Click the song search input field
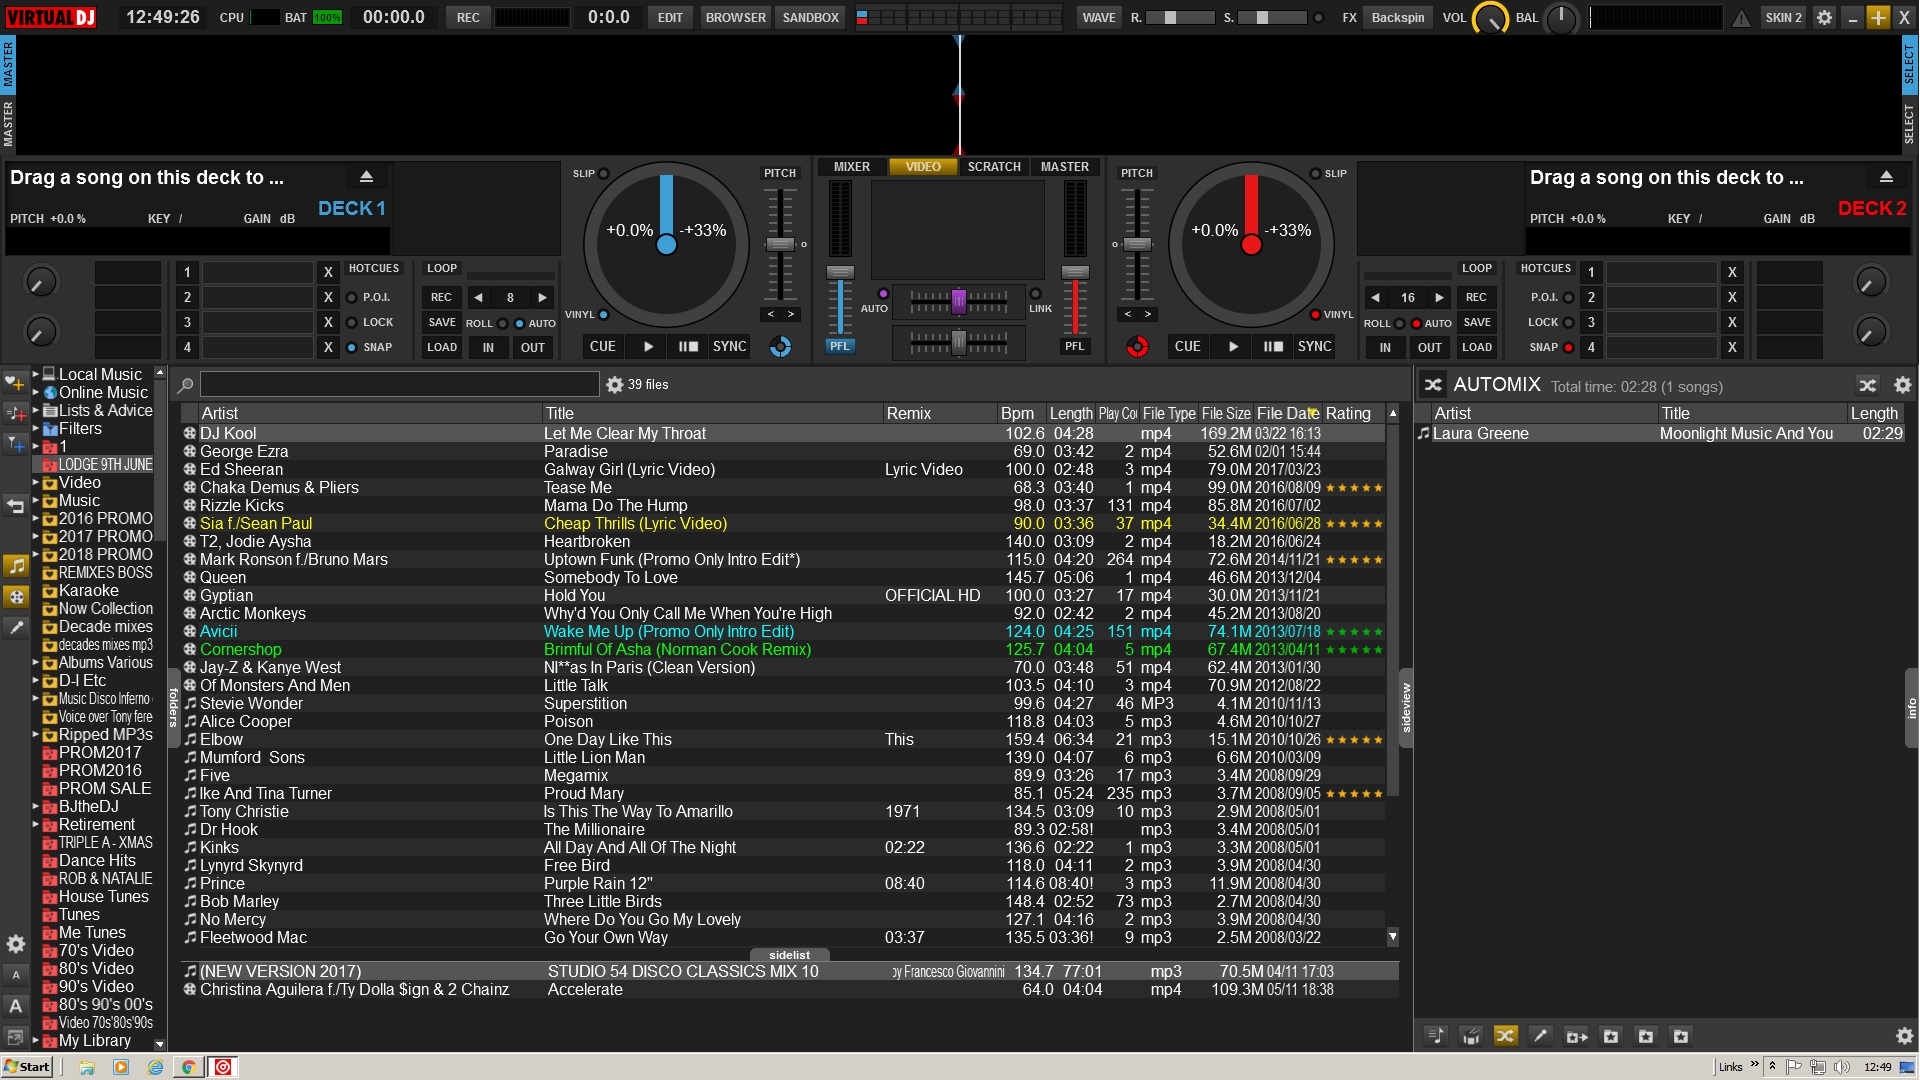 pos(399,385)
